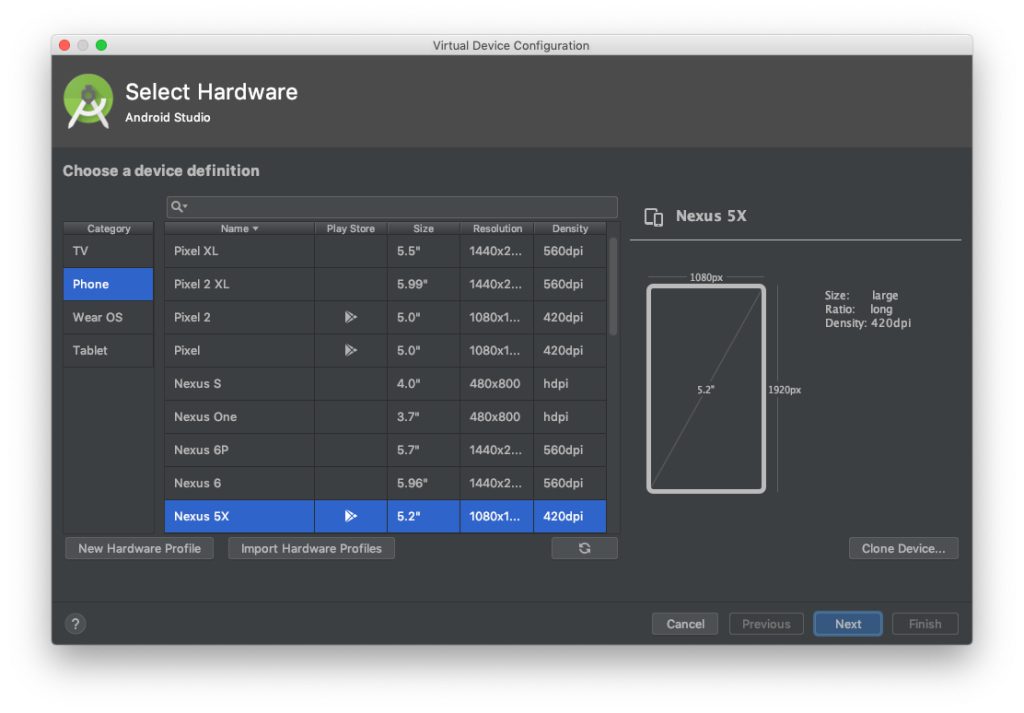The width and height of the screenshot is (1024, 713).
Task: Focus the device search field
Action: (x=392, y=207)
